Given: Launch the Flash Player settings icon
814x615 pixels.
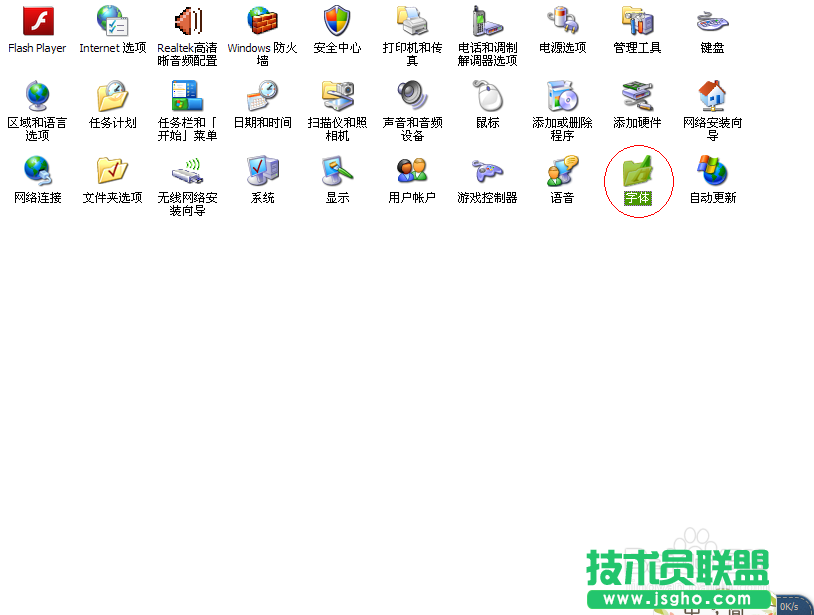Looking at the screenshot, I should [36, 21].
